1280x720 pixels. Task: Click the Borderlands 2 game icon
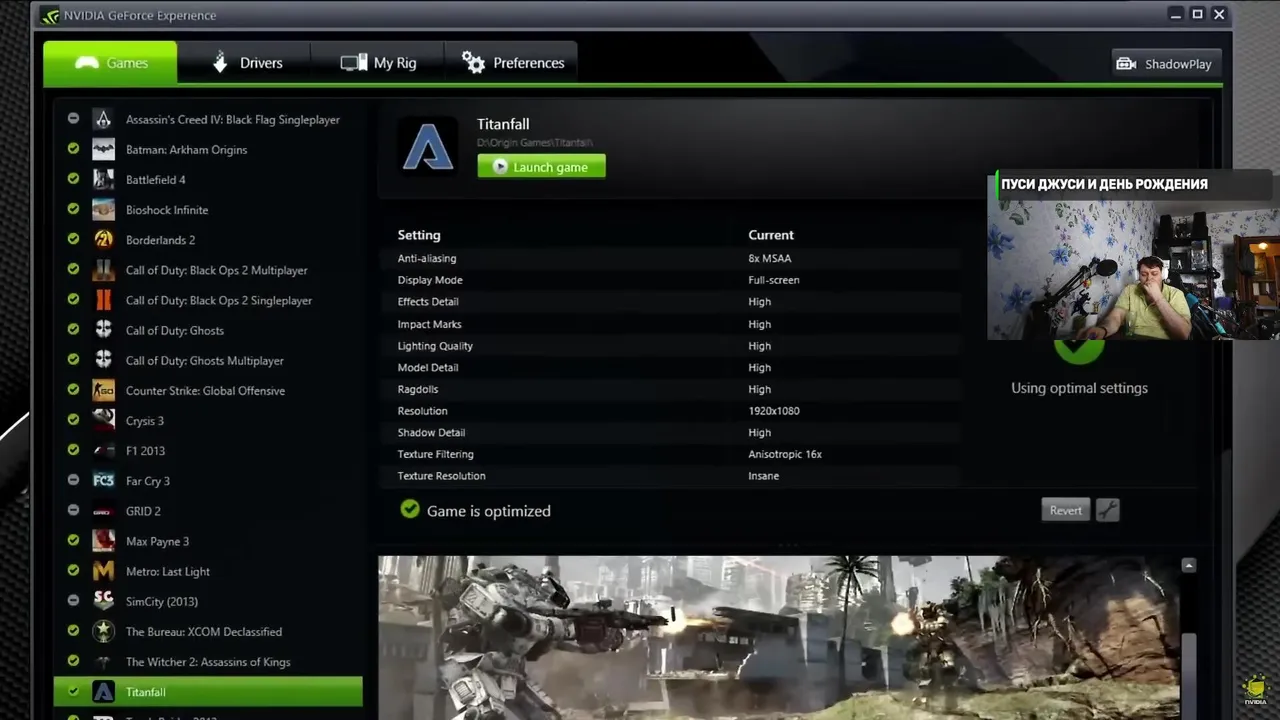(103, 239)
